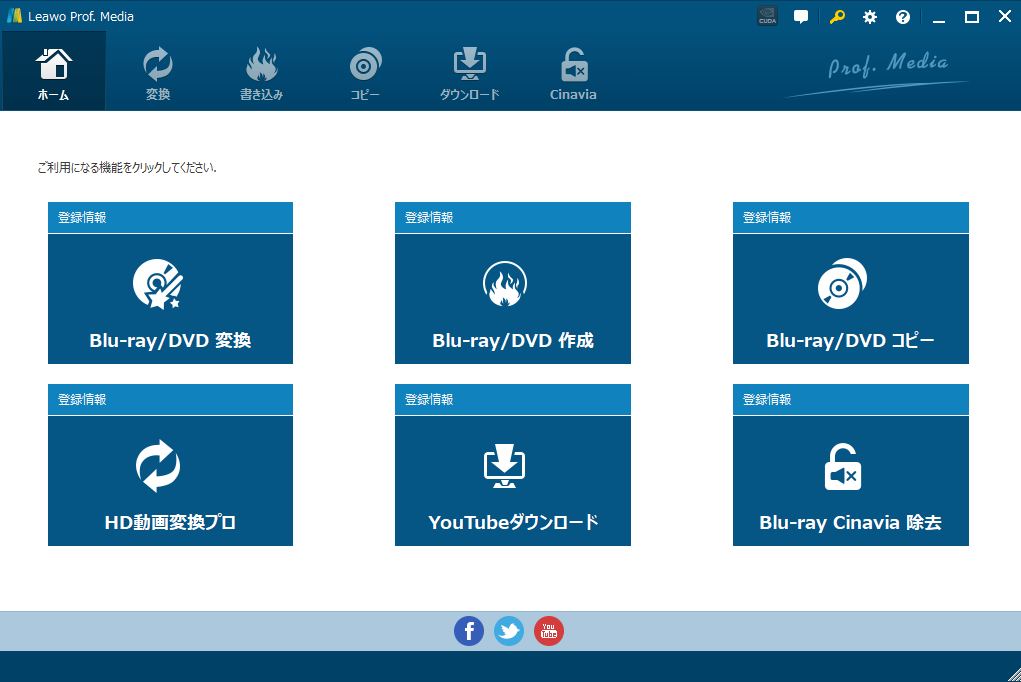This screenshot has width=1021, height=682.
Task: Launch HD動画変換プロ module
Action: point(171,481)
